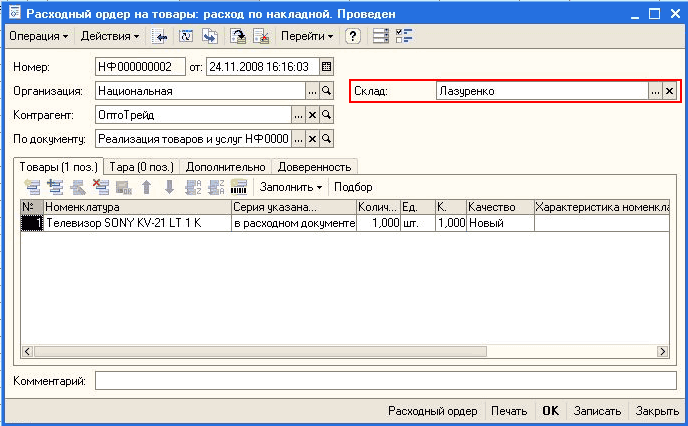The width and height of the screenshot is (688, 426).
Task: Click the OK button
Action: pyautogui.click(x=551, y=411)
